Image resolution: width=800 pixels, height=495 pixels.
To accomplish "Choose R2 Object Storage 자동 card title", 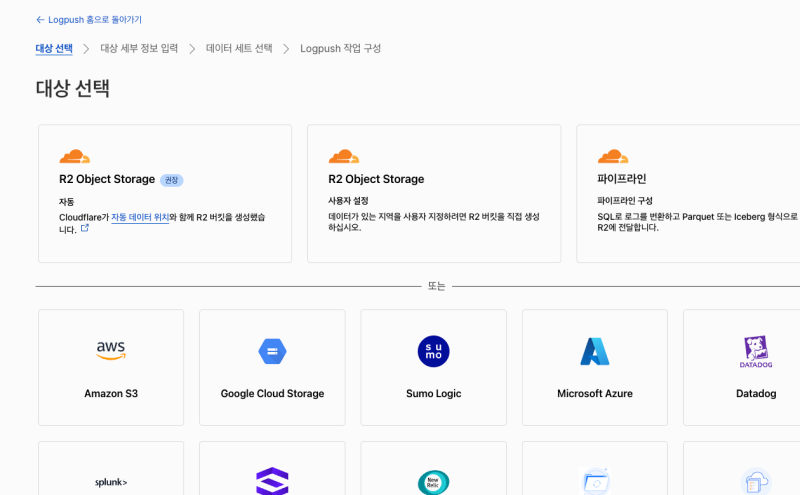I will click(107, 179).
